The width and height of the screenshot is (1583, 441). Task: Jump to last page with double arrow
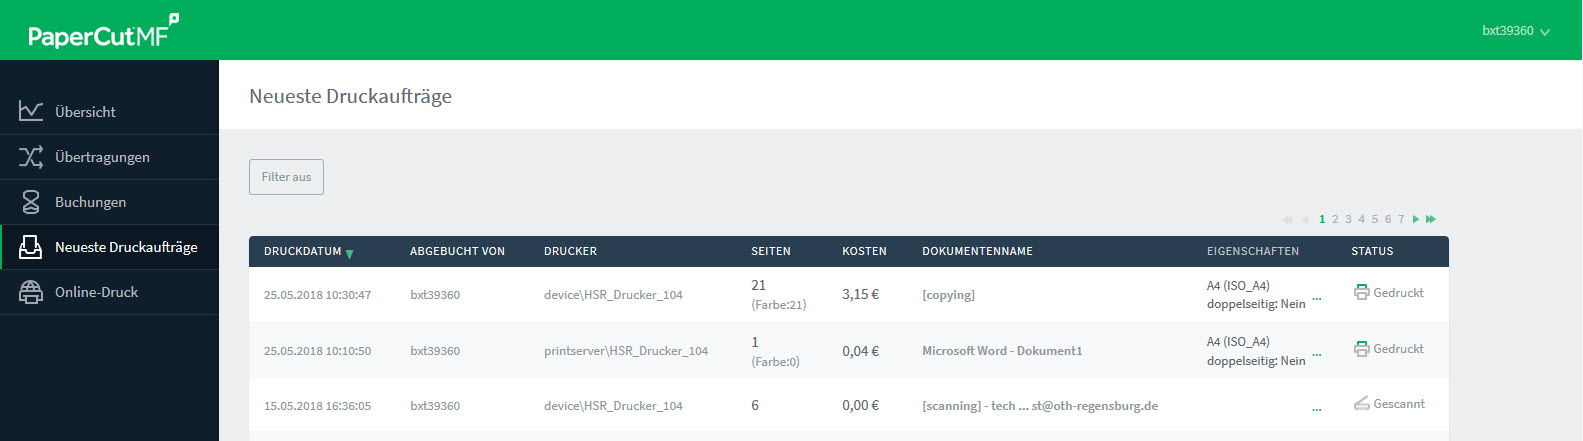pos(1431,219)
